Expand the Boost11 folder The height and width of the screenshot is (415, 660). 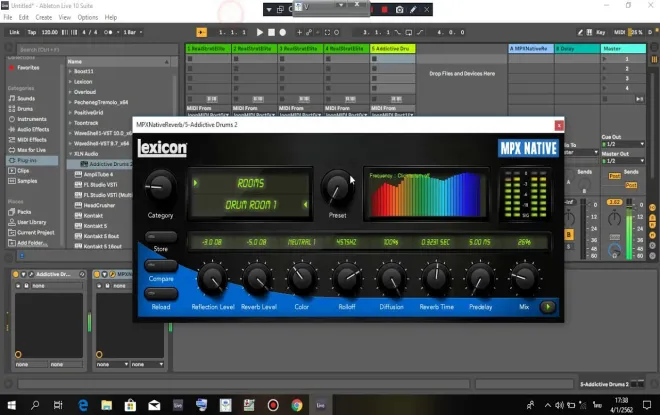(70, 72)
